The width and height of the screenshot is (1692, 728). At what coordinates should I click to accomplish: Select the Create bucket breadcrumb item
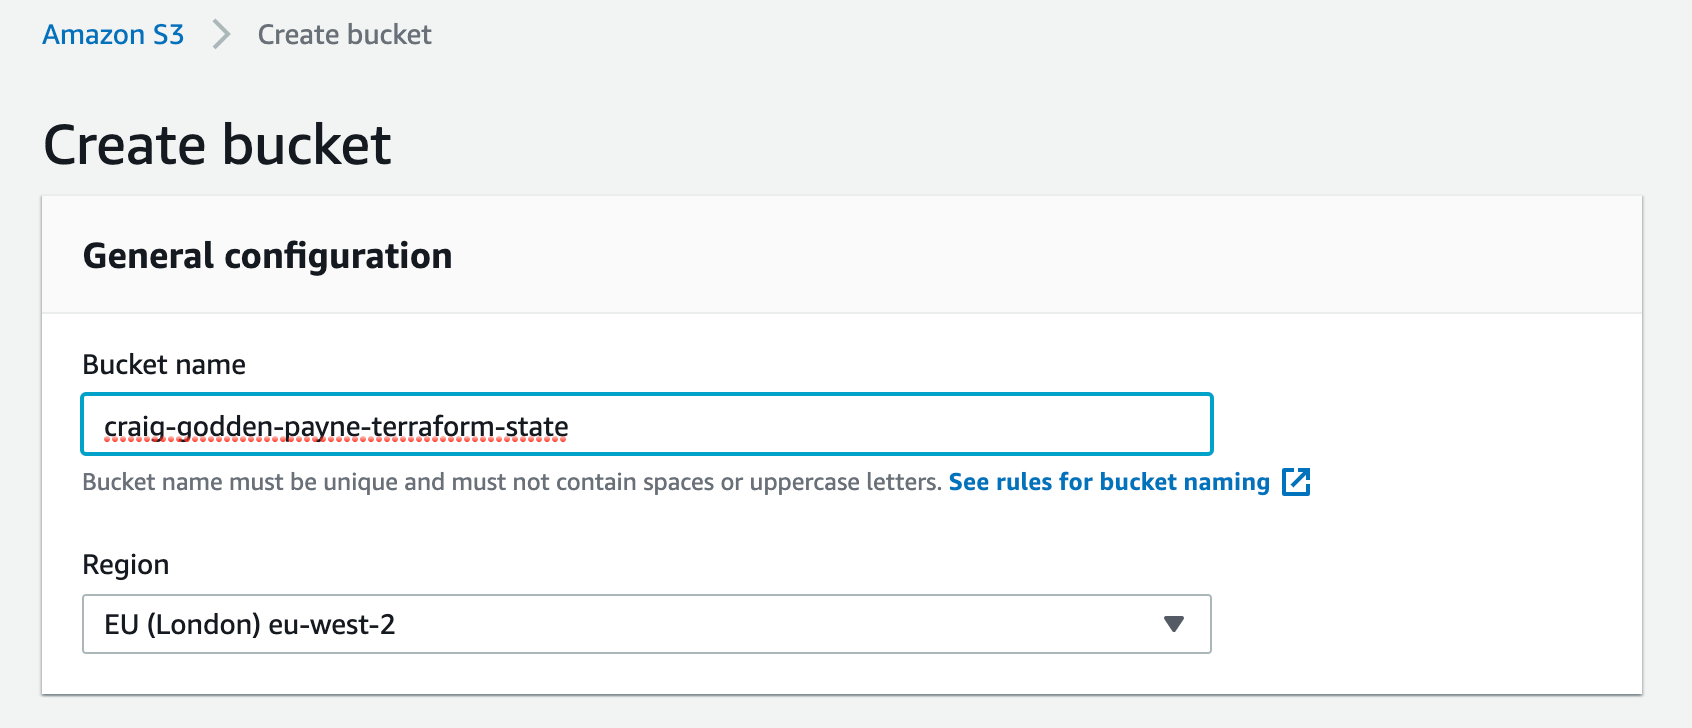coord(344,35)
